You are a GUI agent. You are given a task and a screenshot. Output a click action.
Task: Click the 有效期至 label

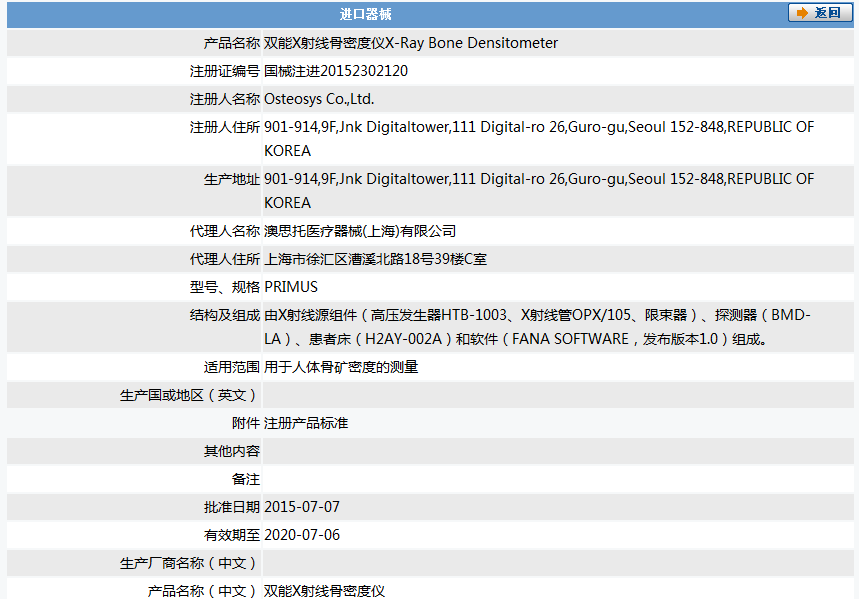(x=231, y=535)
